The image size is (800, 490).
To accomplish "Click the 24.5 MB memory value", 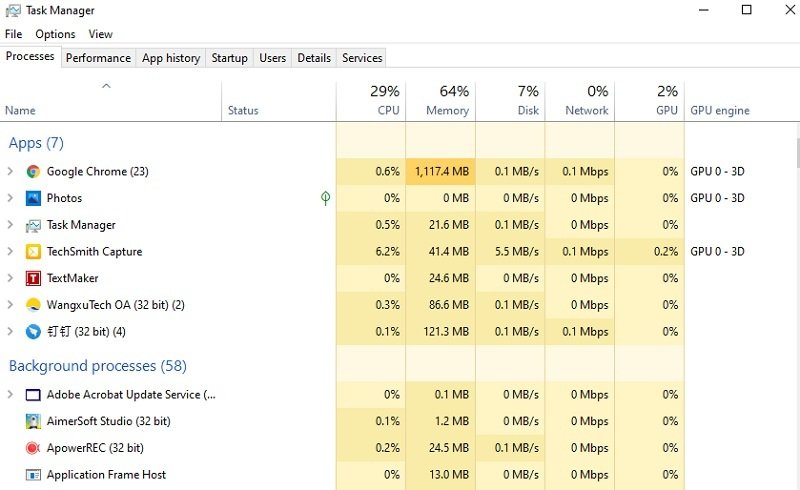I will (x=448, y=448).
